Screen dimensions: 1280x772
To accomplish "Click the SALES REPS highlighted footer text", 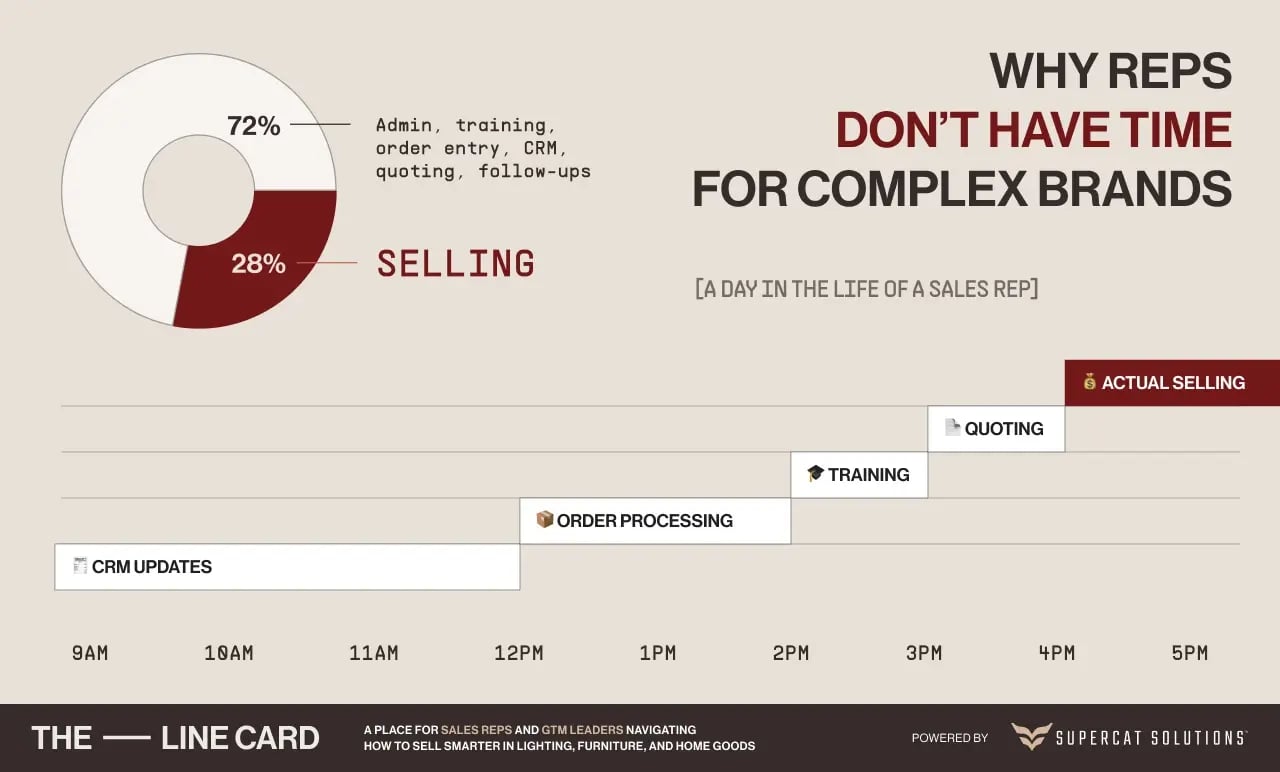I will [475, 730].
